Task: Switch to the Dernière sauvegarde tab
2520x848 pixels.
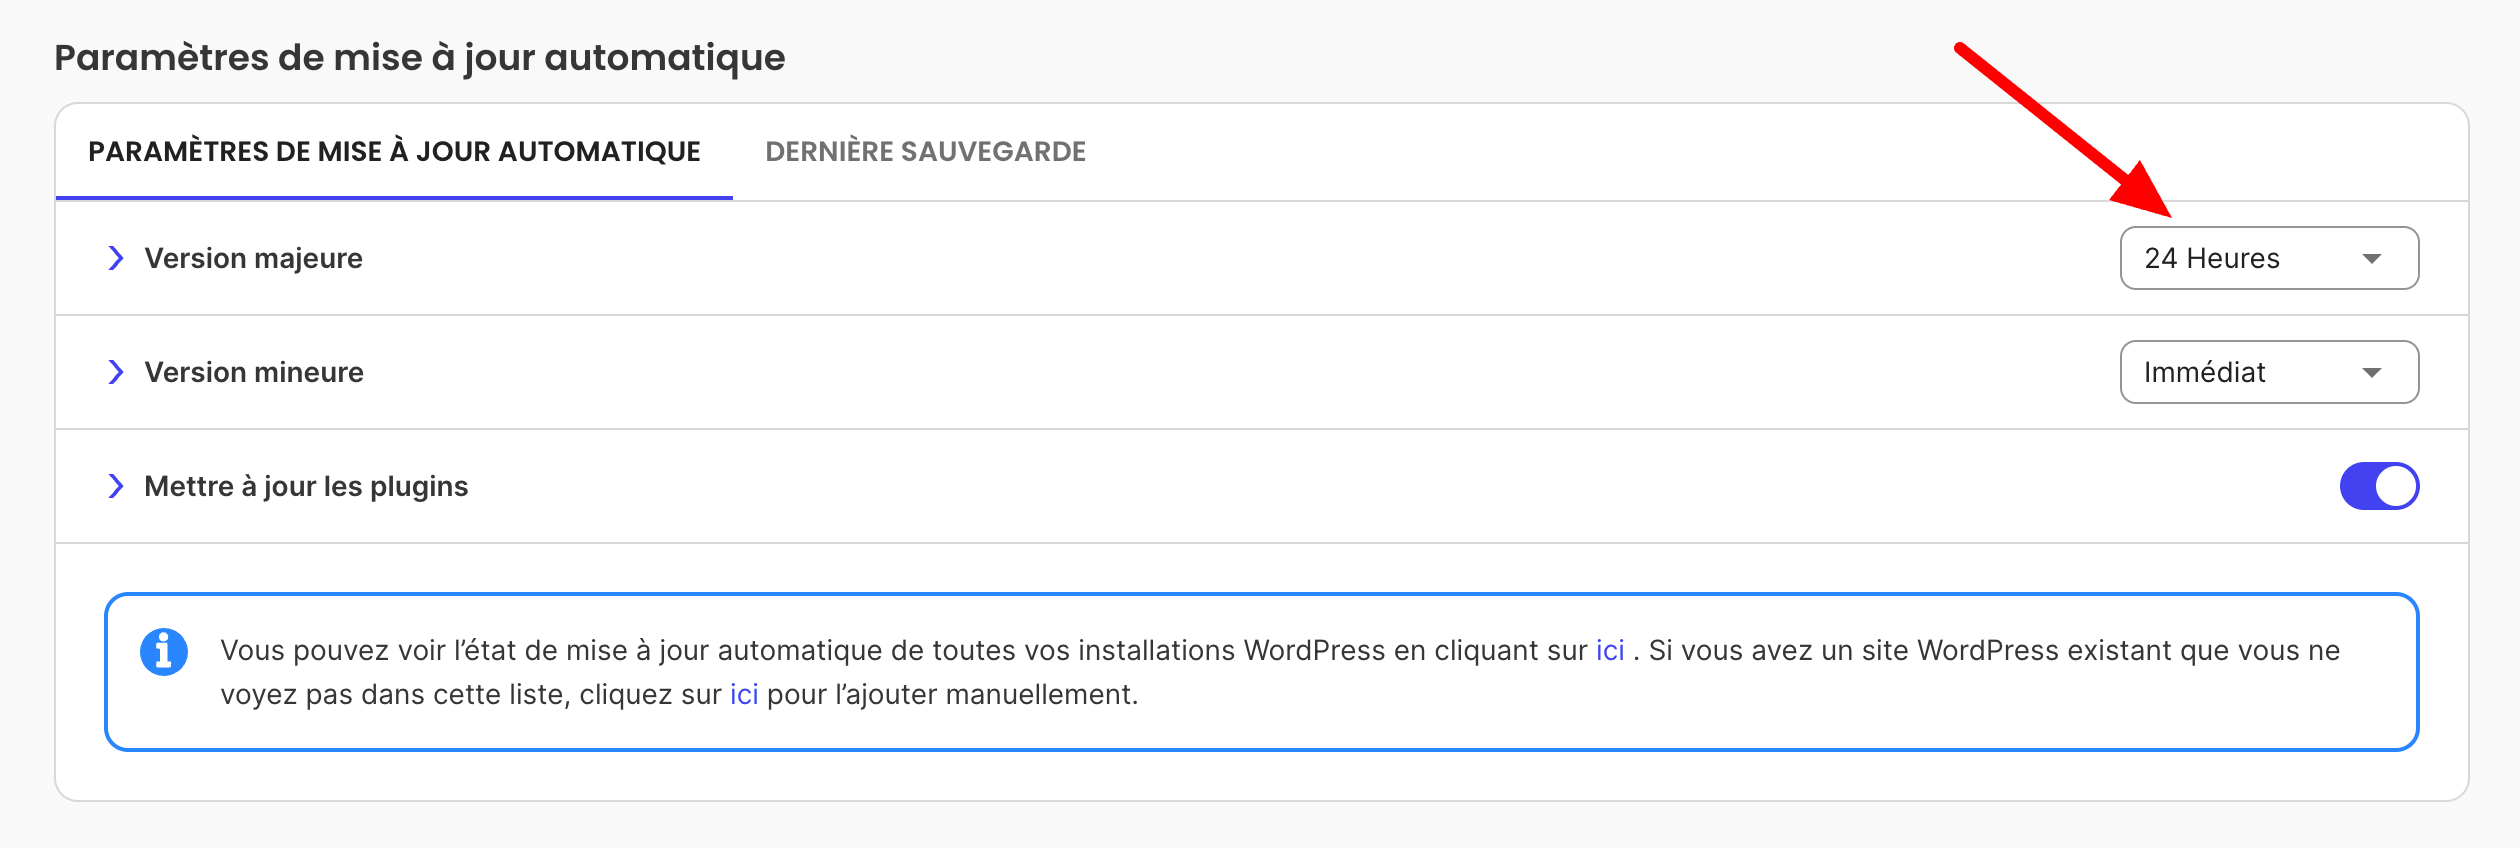Action: coord(925,151)
